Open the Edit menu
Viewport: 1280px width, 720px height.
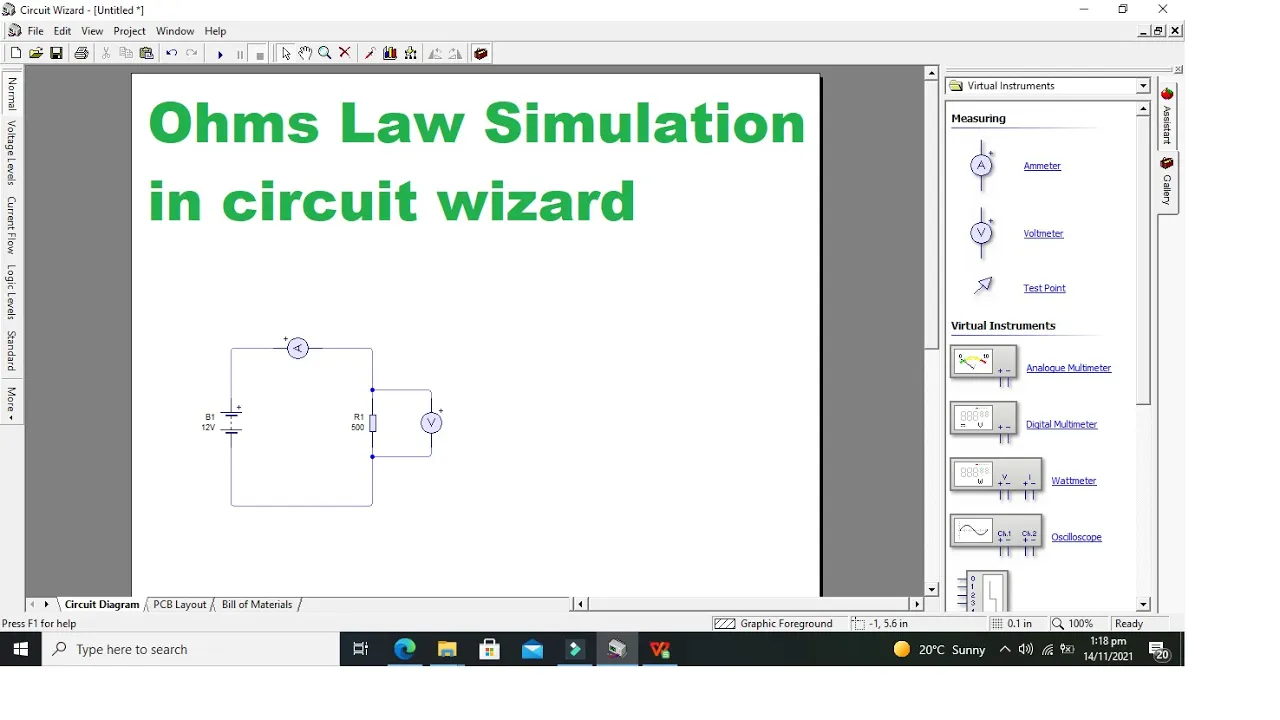click(x=62, y=31)
